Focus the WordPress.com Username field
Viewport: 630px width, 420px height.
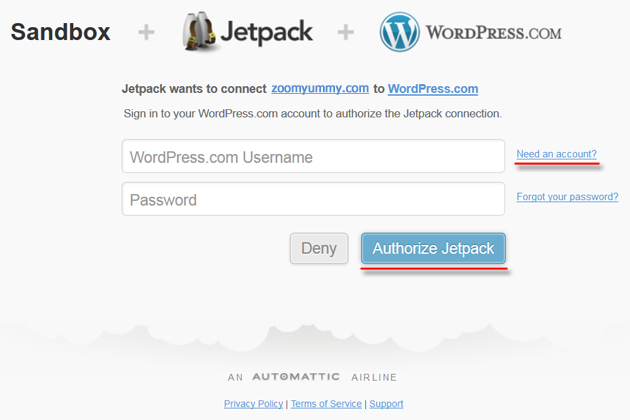point(313,156)
